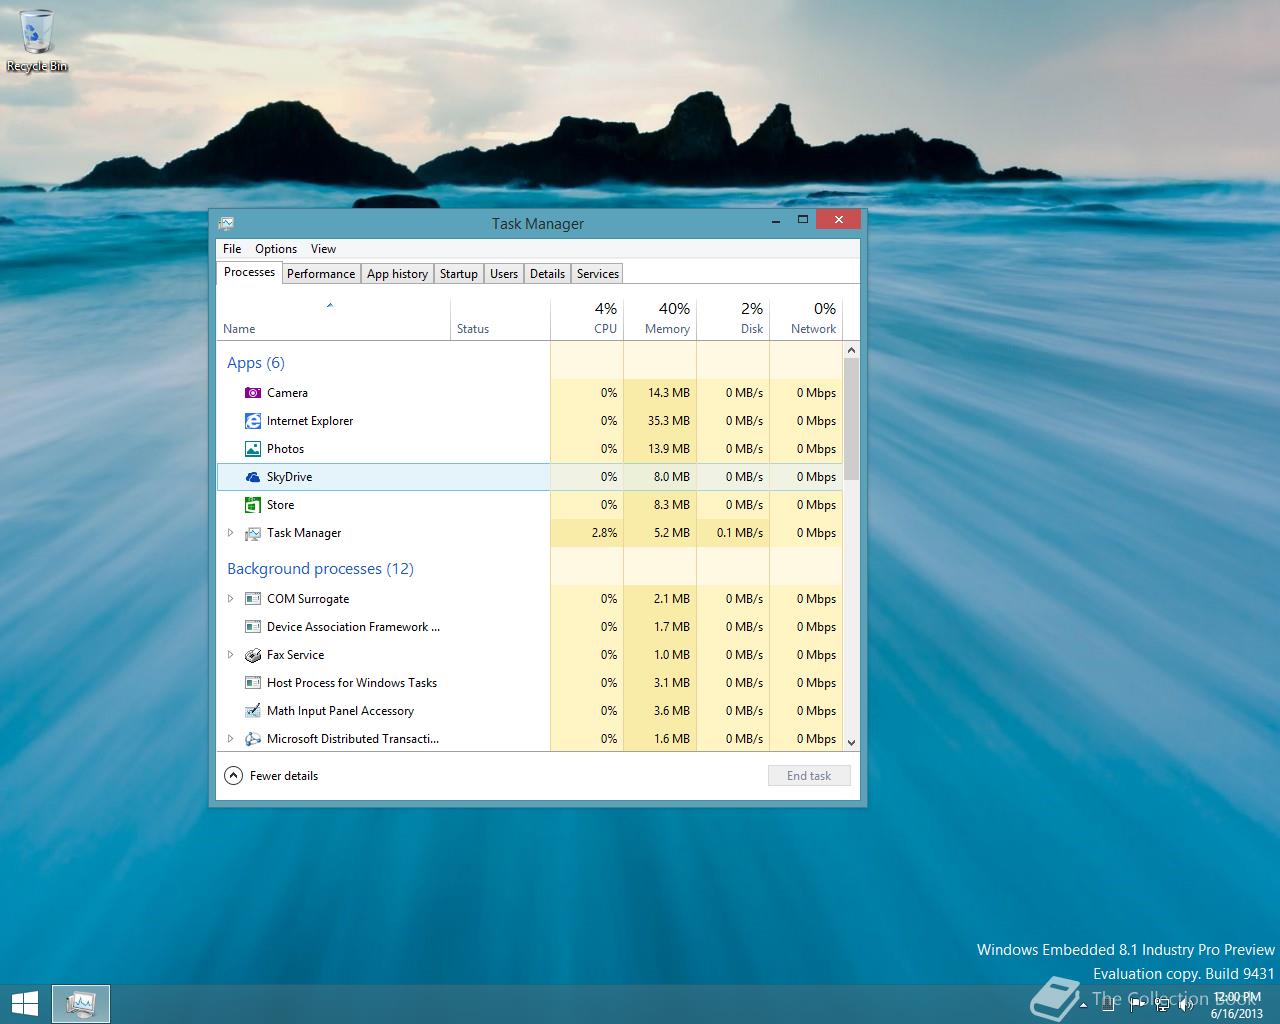
Task: Select the Host Process for Windows Tasks name
Action: pyautogui.click(x=352, y=683)
